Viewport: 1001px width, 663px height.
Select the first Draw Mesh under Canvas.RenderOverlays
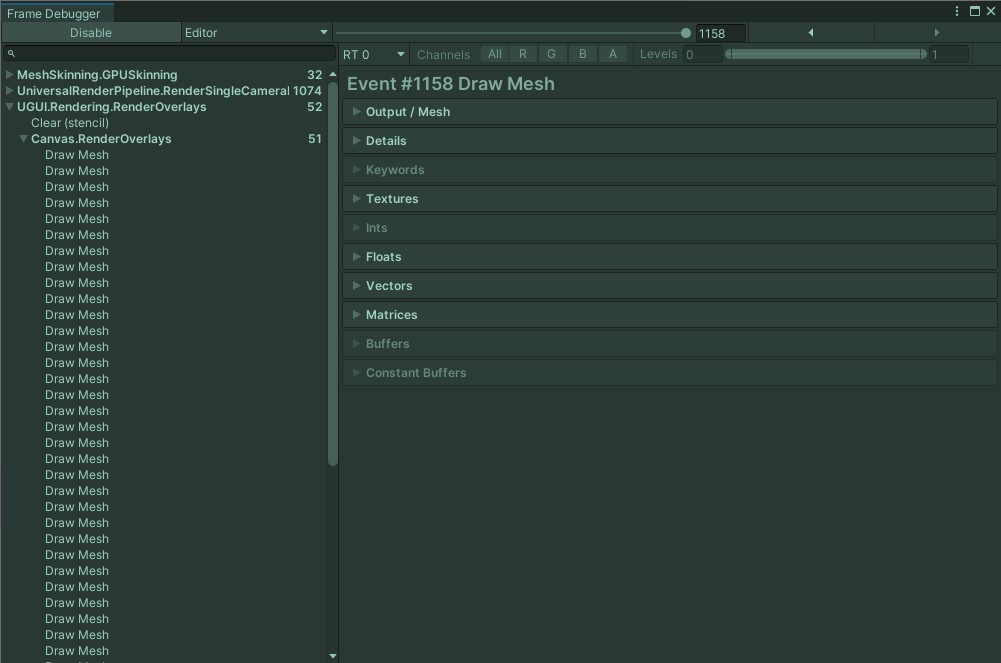(77, 154)
